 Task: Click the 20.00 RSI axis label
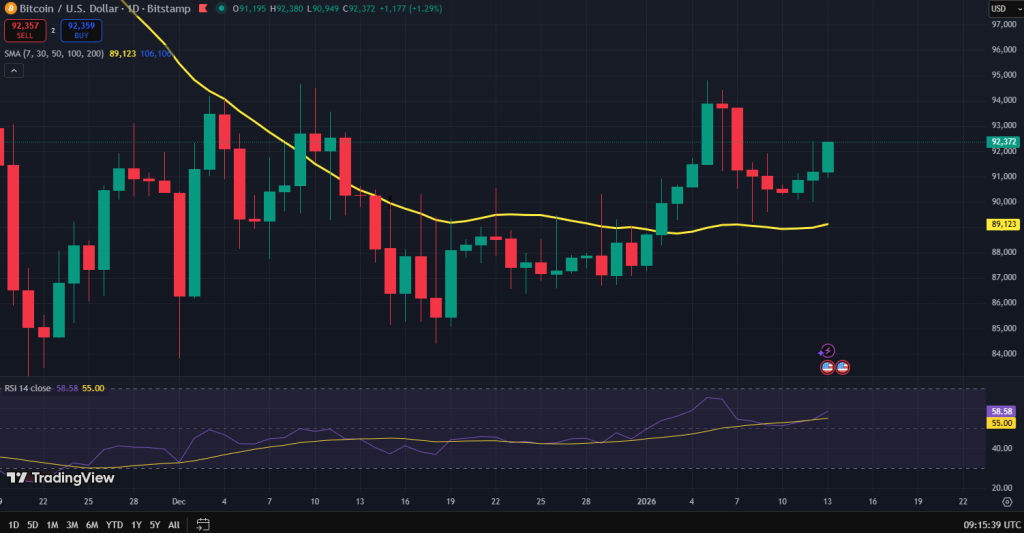pyautogui.click(x=1002, y=488)
